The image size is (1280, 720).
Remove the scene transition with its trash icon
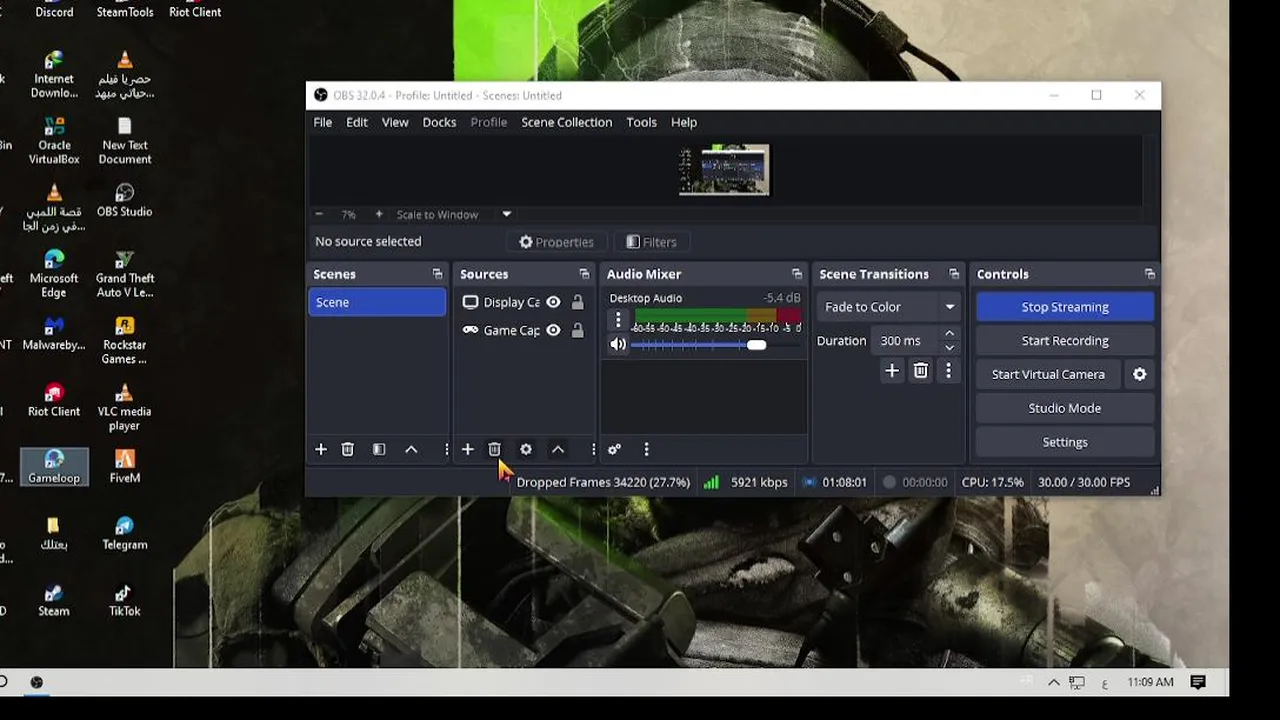tap(921, 371)
